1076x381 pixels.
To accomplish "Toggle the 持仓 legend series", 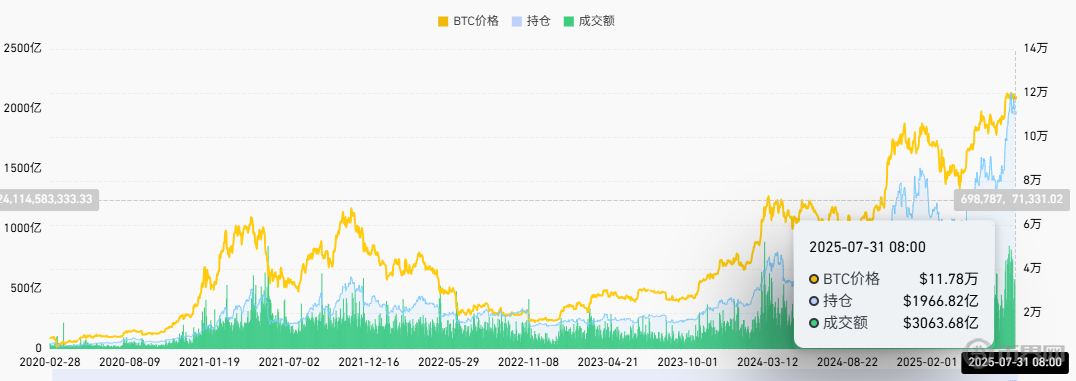I will [x=530, y=21].
